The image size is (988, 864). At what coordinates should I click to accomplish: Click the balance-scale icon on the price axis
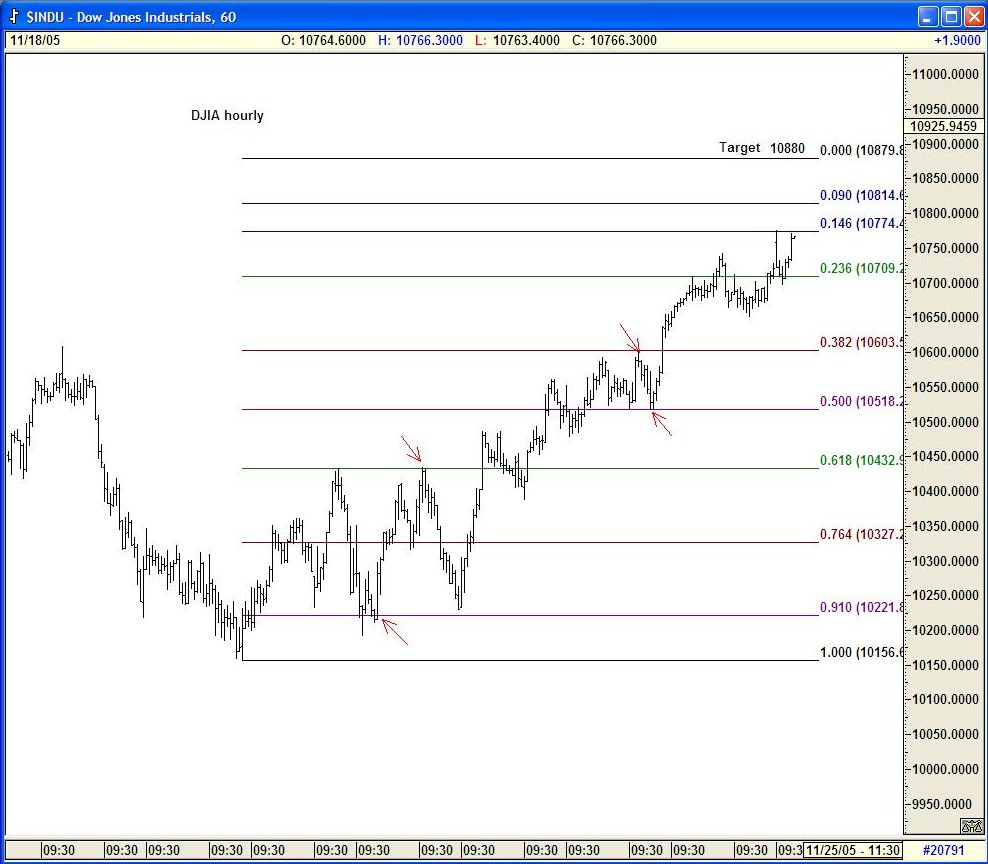(971, 825)
